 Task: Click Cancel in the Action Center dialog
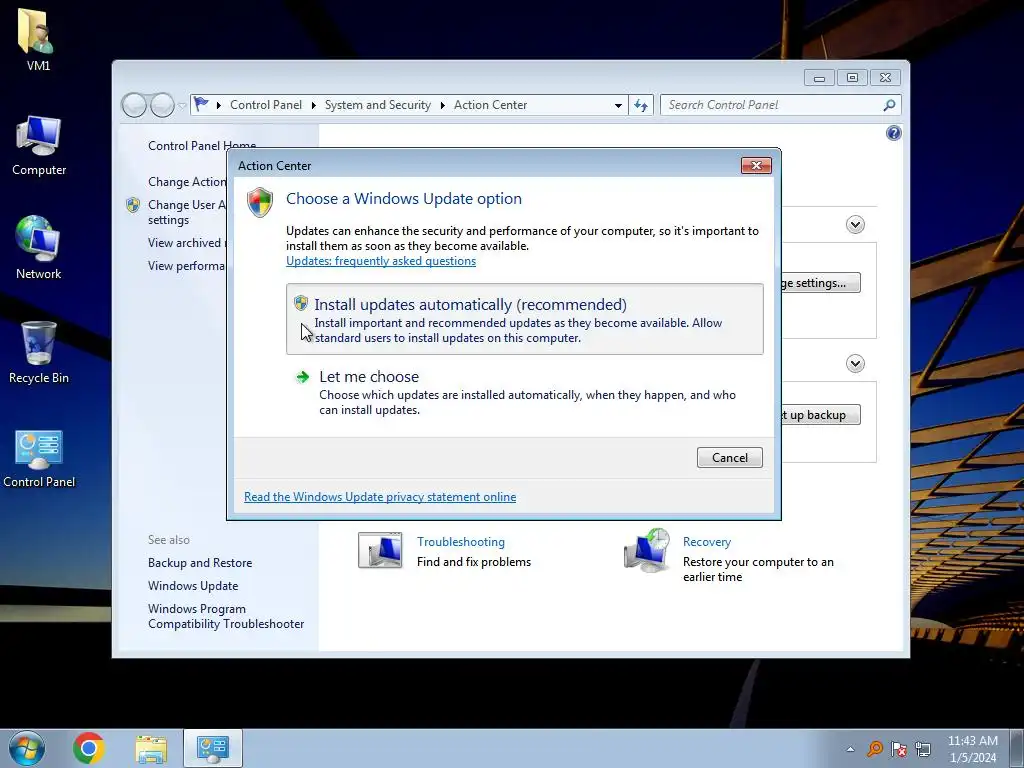click(x=729, y=458)
